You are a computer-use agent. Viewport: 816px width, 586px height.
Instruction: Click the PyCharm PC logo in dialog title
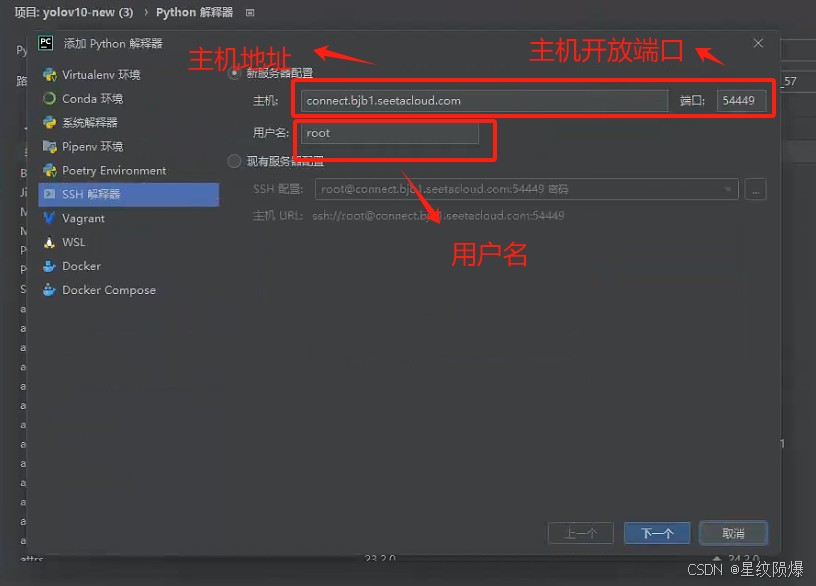point(46,43)
